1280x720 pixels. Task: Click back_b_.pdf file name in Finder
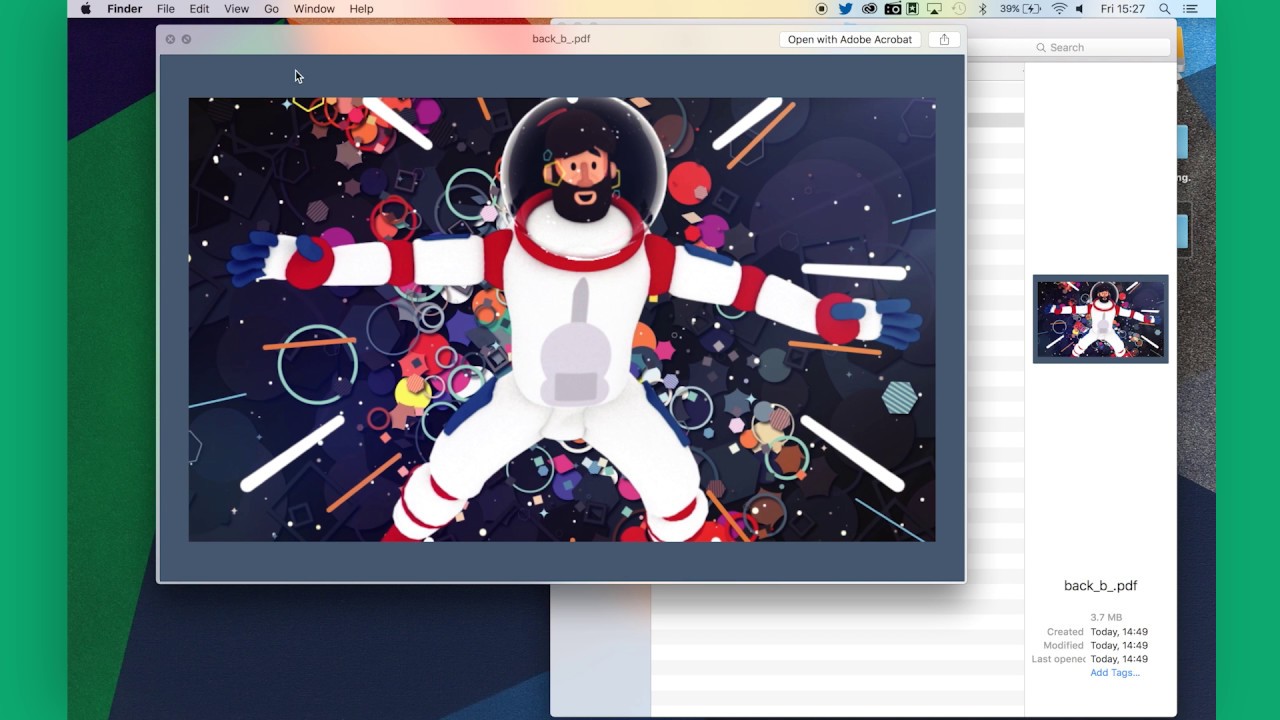1100,586
